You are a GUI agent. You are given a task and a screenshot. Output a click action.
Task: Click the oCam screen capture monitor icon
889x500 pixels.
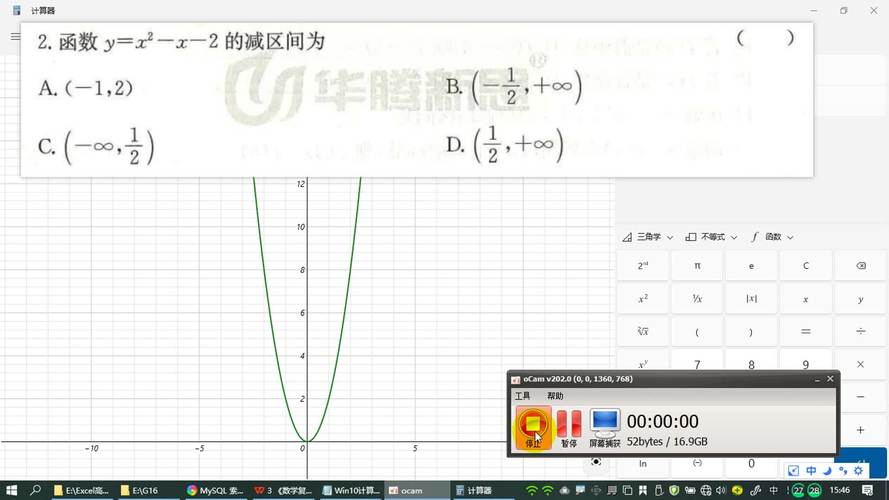click(604, 426)
